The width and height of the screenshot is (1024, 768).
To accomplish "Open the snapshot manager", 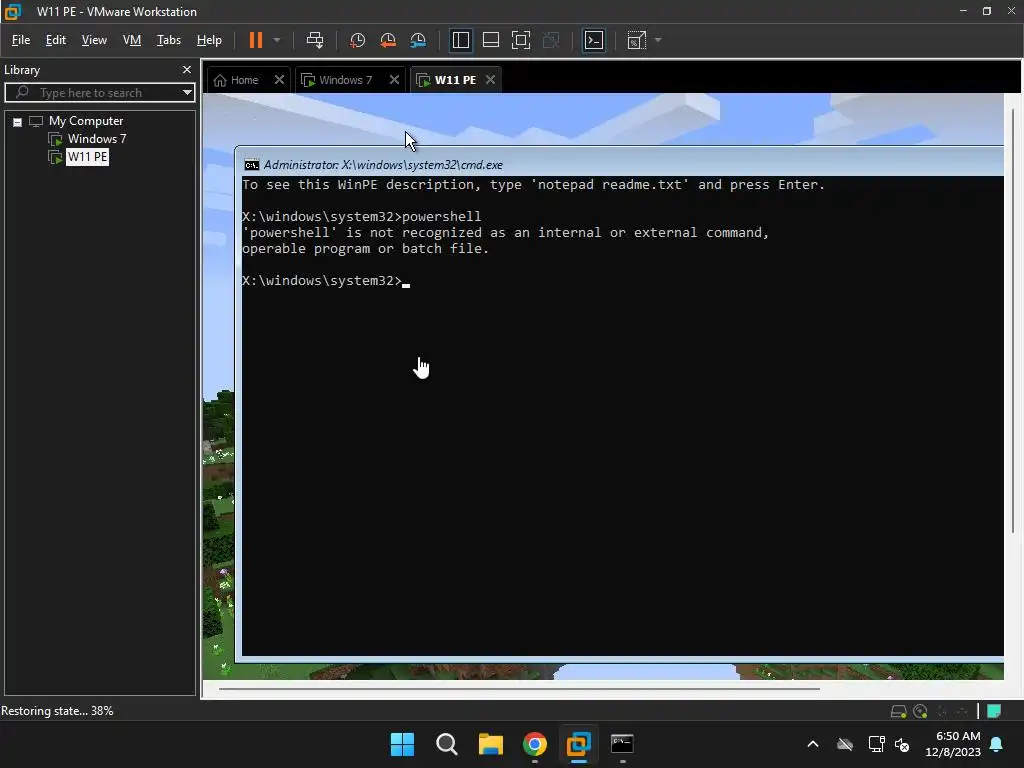I will [418, 40].
